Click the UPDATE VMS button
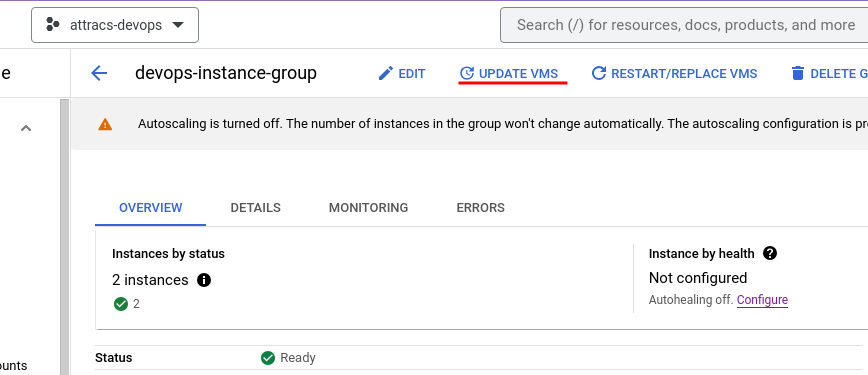 pos(509,74)
